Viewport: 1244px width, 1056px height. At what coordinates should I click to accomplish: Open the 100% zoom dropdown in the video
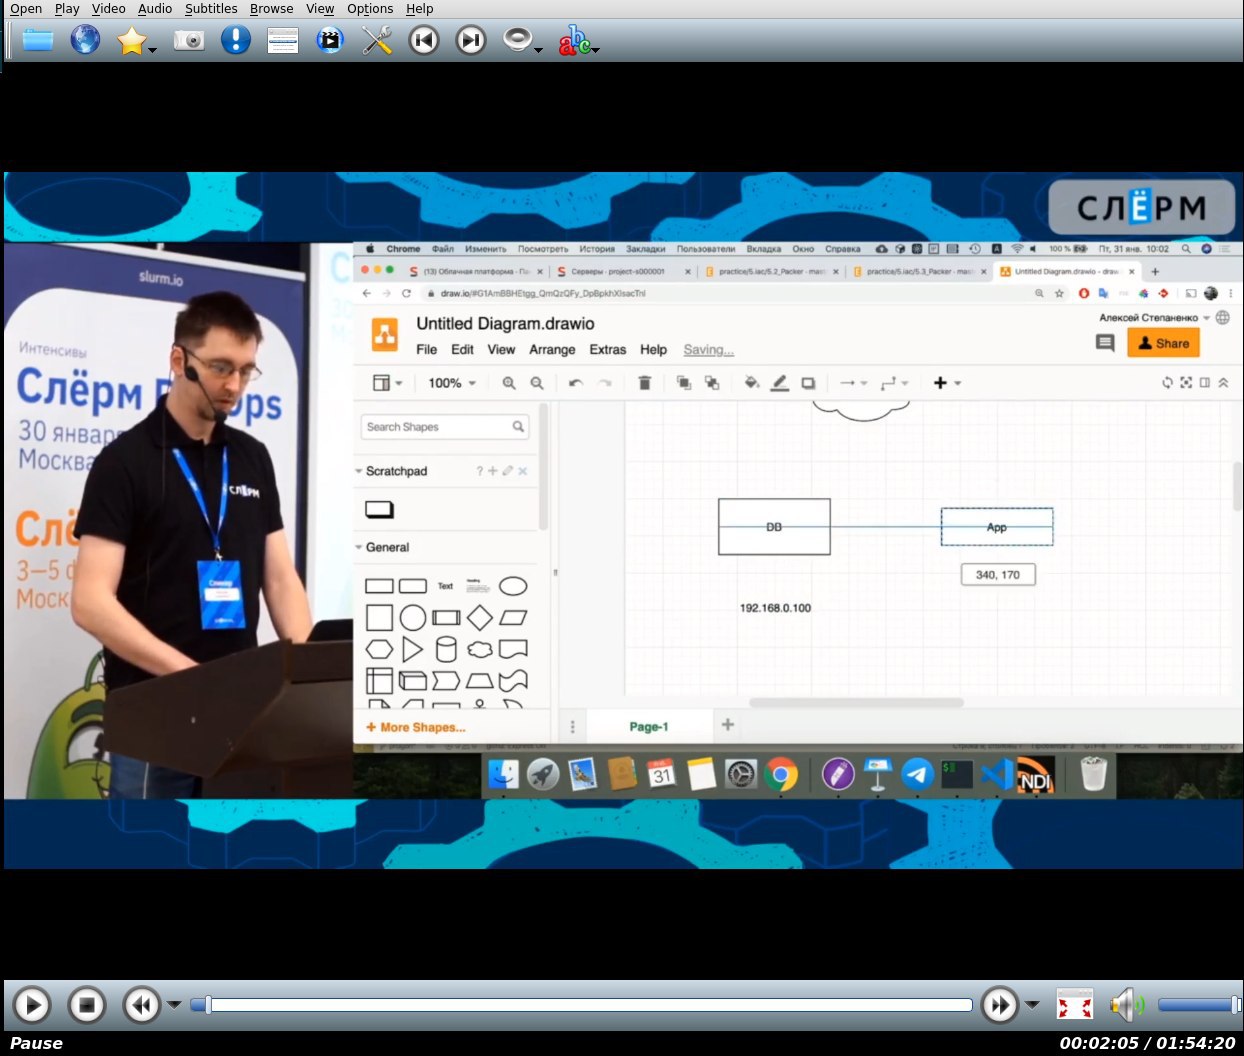452,383
